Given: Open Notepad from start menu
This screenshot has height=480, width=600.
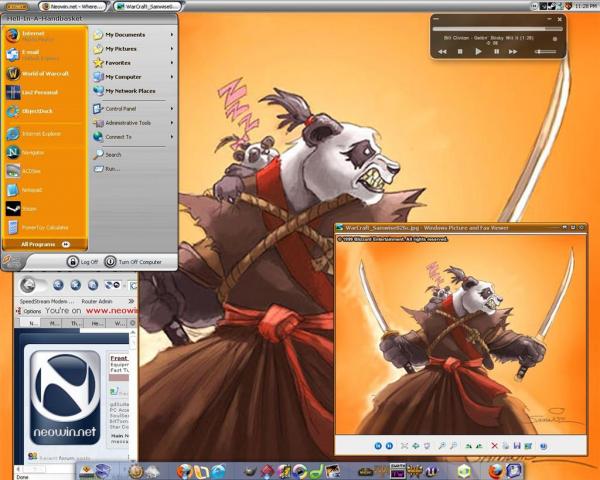Looking at the screenshot, I should pyautogui.click(x=45, y=190).
